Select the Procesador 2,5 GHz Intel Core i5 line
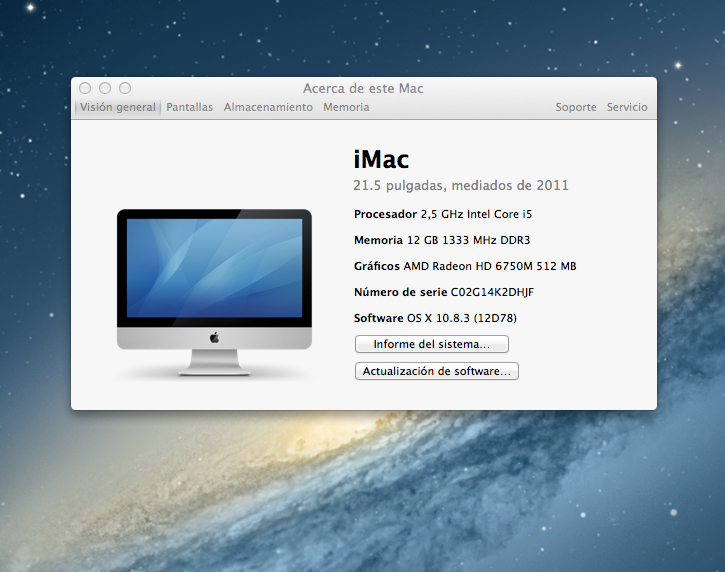The height and width of the screenshot is (572, 725). point(443,214)
